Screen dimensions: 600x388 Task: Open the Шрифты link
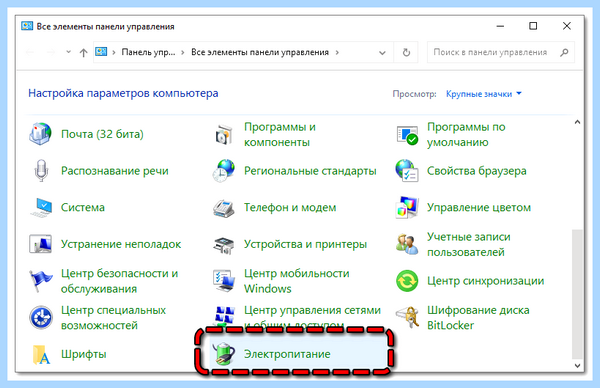(84, 354)
